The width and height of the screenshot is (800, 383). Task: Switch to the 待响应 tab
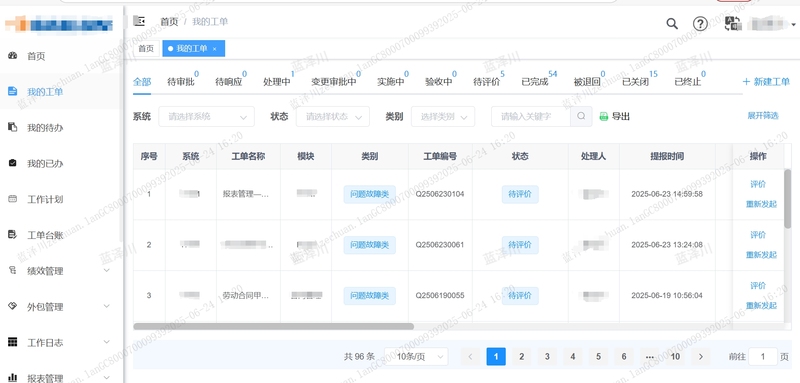(229, 82)
